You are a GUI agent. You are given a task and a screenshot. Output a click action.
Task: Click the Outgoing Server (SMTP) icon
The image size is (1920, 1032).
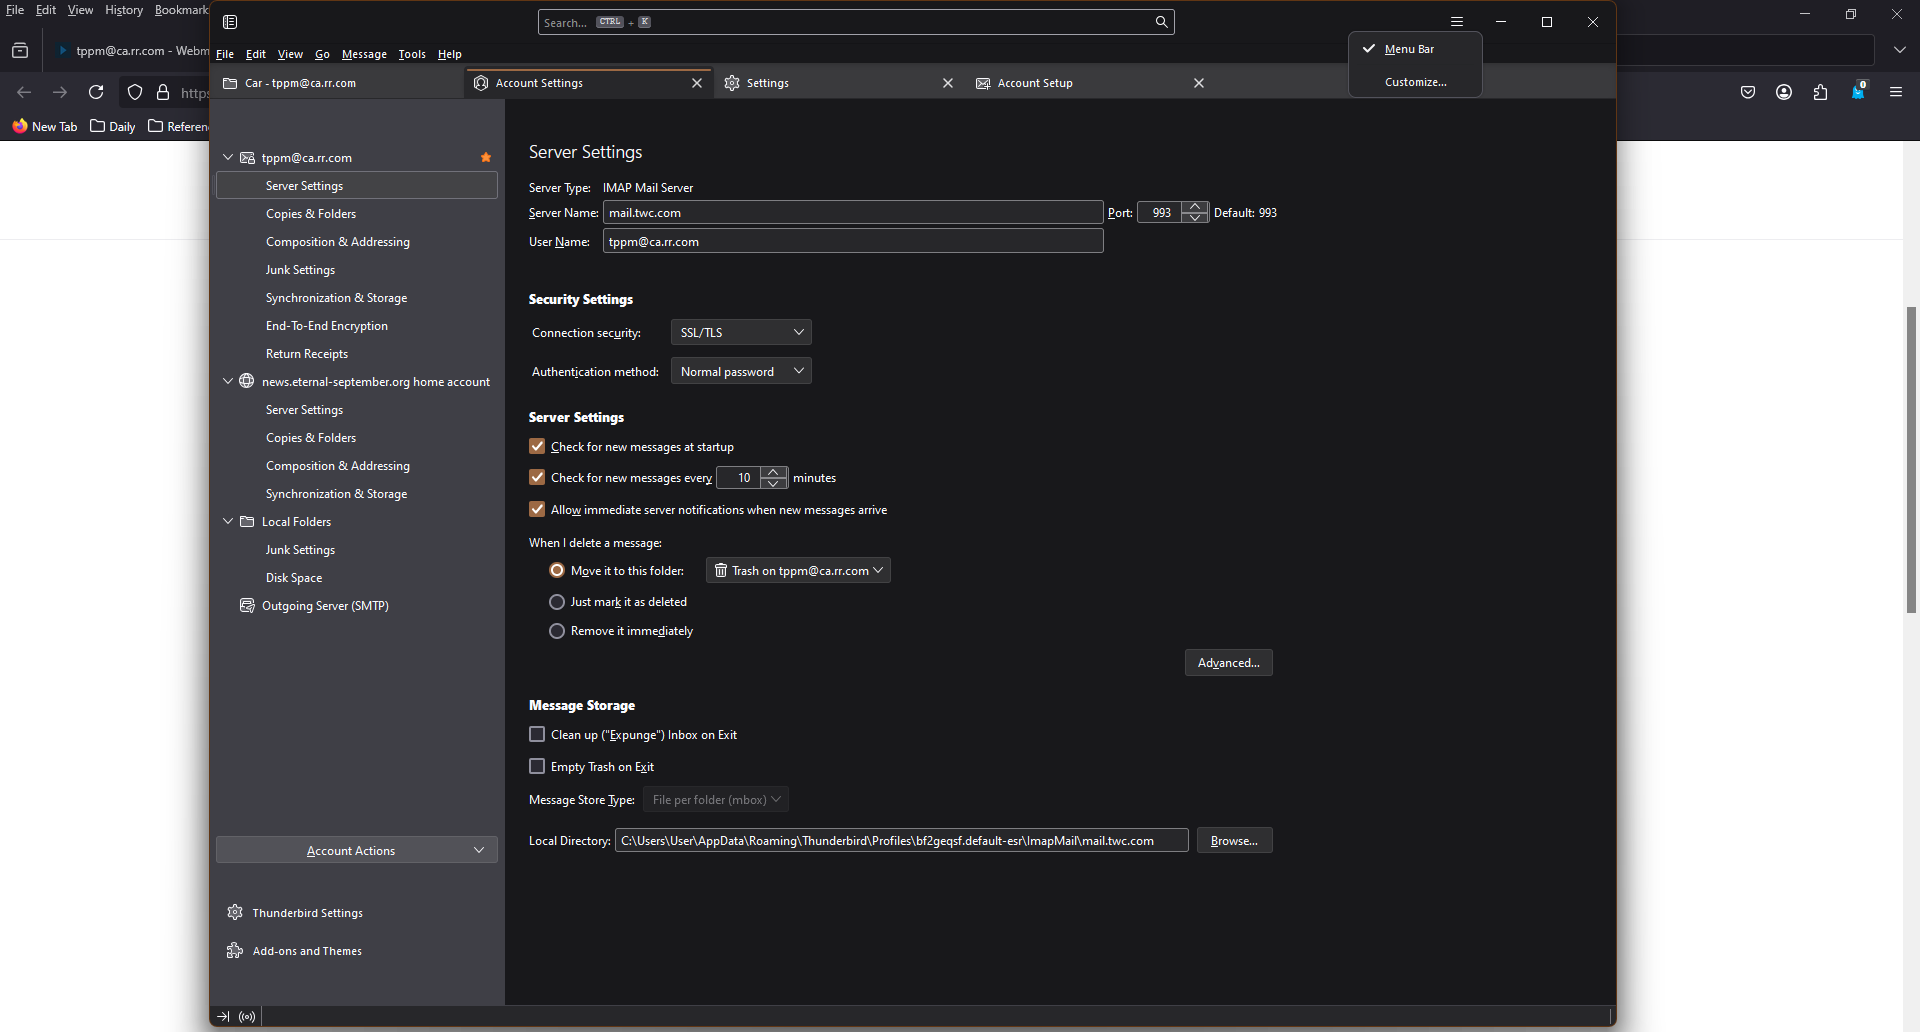click(x=247, y=606)
